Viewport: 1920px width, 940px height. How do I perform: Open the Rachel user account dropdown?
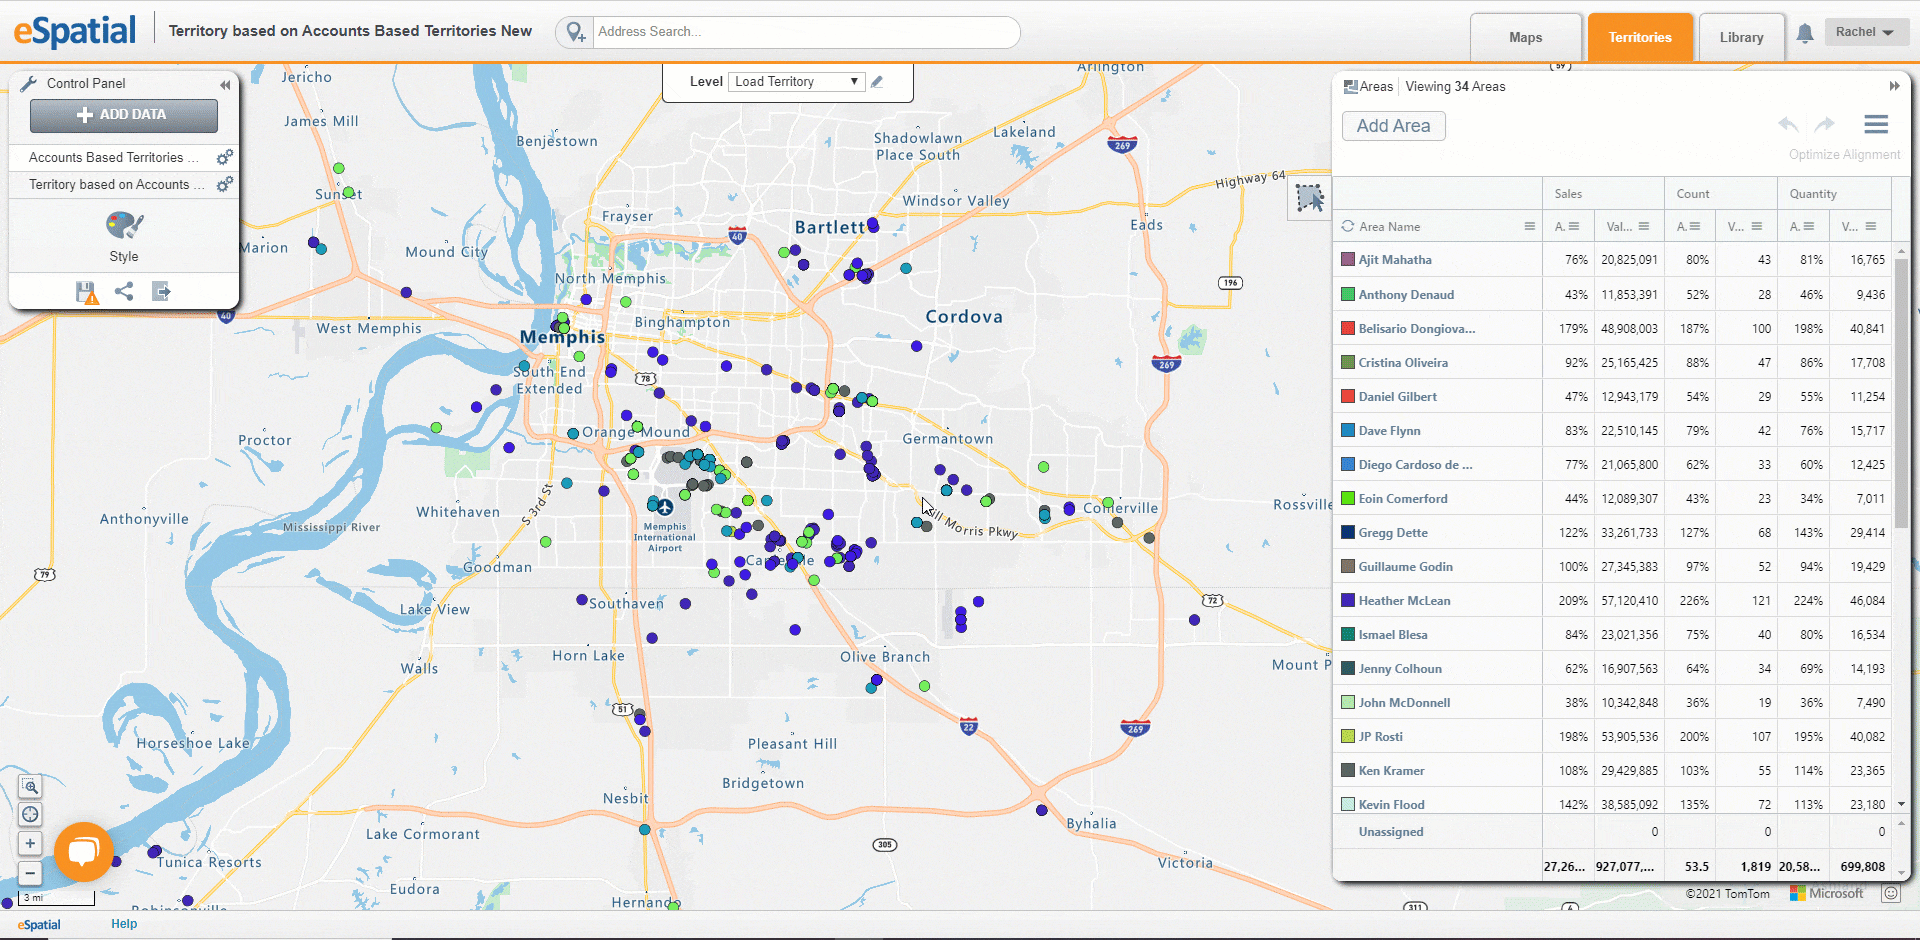click(x=1865, y=32)
